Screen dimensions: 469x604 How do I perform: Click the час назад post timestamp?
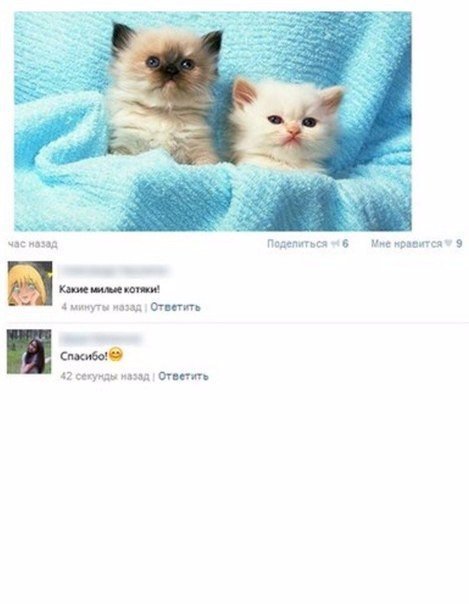33,244
